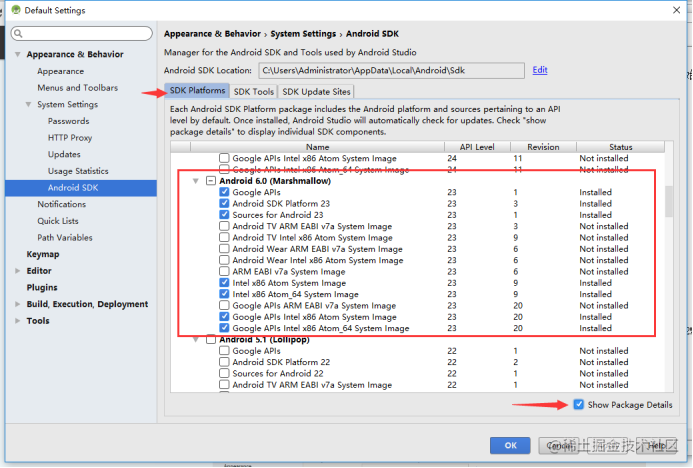Switch to SDK Tools tab
The image size is (693, 468).
click(x=254, y=91)
